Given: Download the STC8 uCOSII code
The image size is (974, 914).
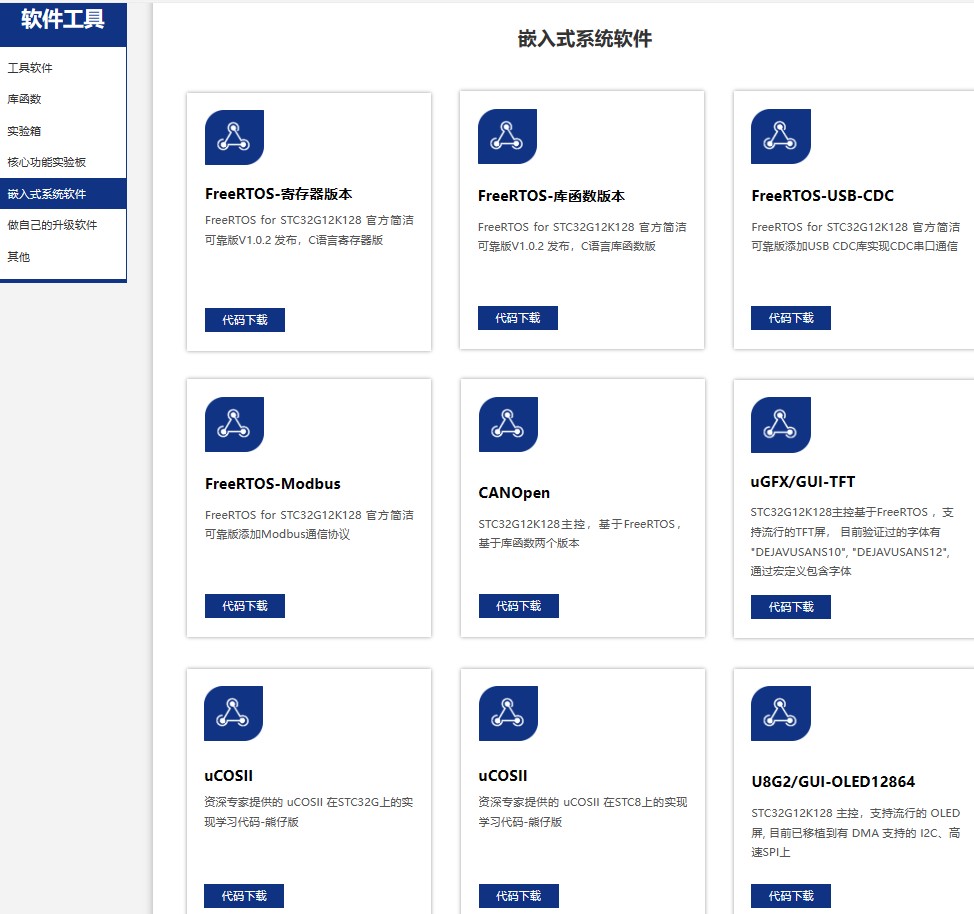Looking at the screenshot, I should point(519,895).
